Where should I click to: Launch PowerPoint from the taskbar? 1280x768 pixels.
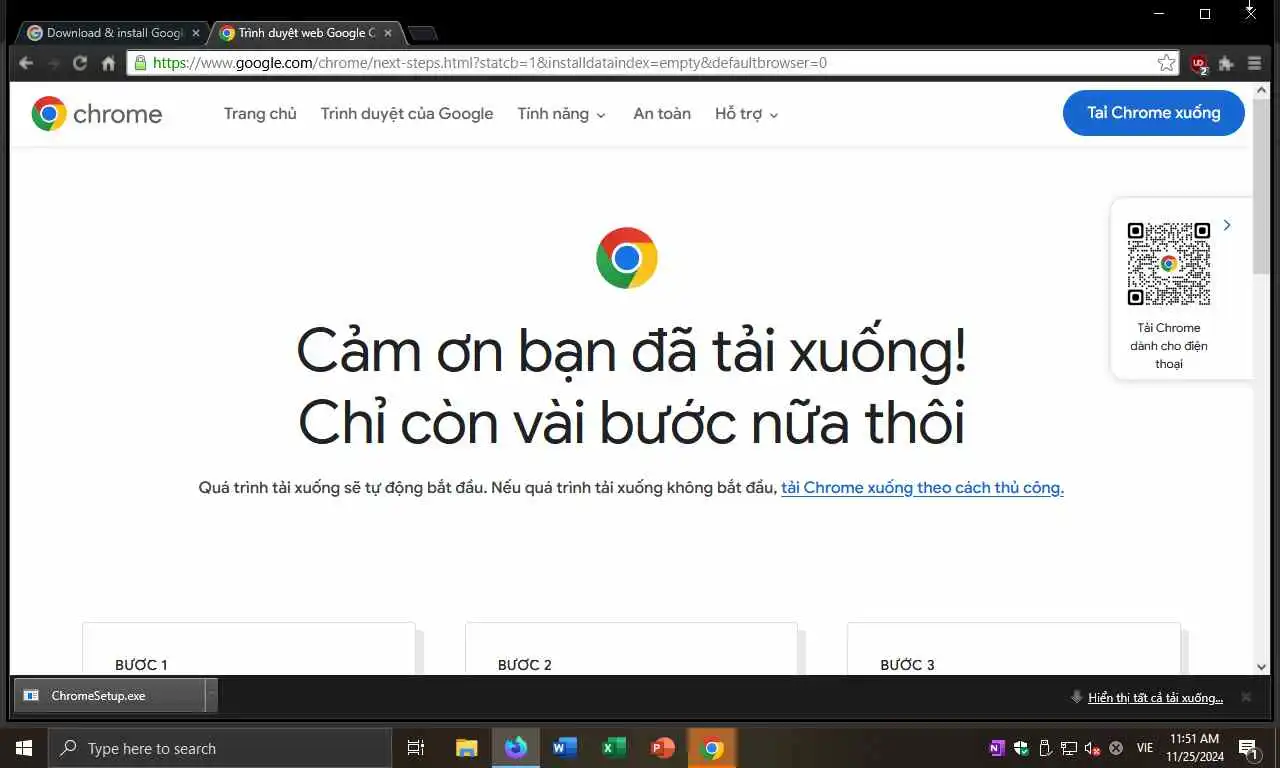[663, 748]
